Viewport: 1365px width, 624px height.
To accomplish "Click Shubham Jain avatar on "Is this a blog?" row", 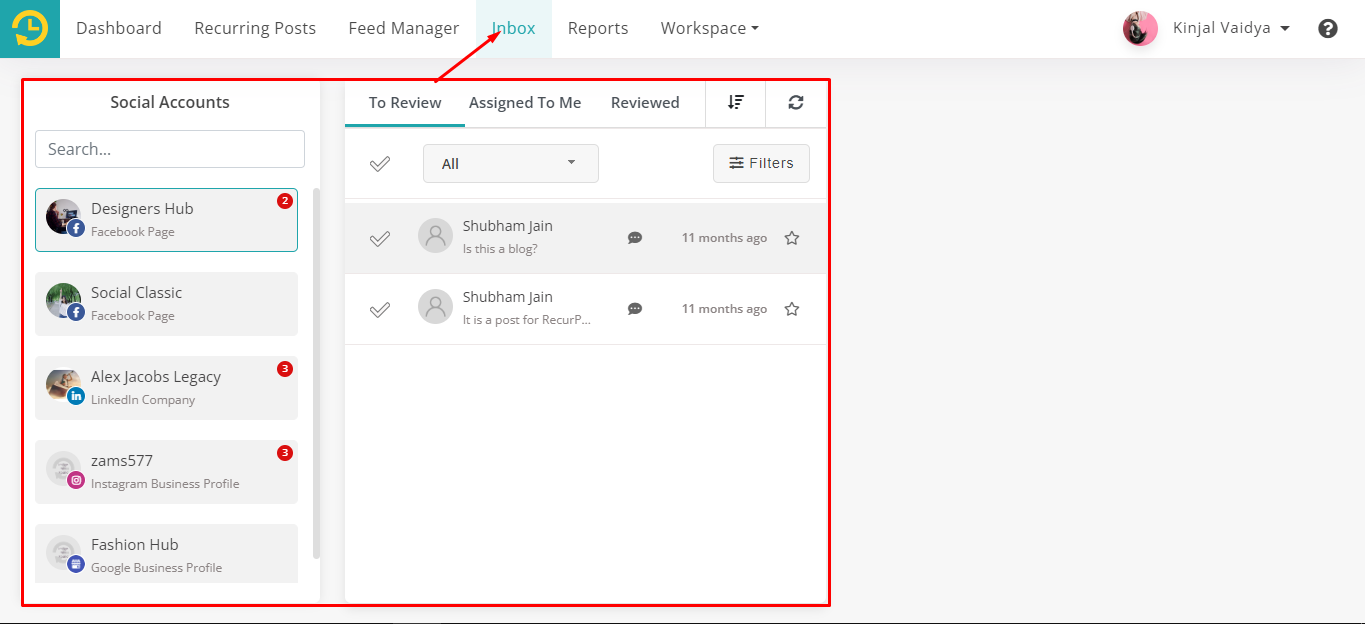I will click(435, 236).
